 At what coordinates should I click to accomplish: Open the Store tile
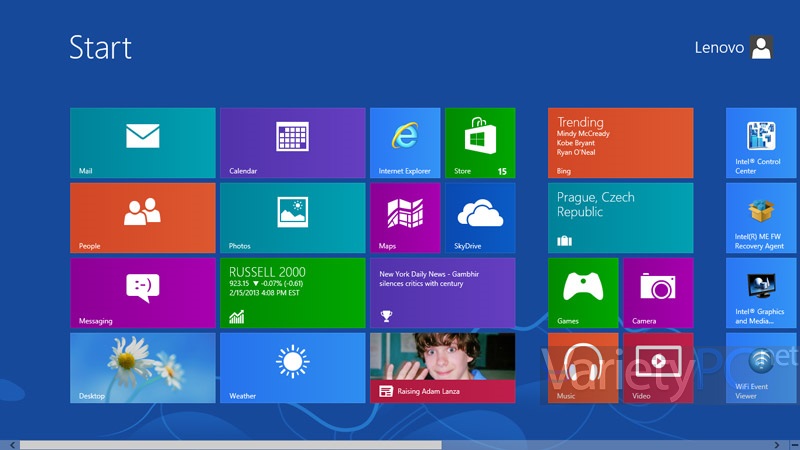[480, 143]
